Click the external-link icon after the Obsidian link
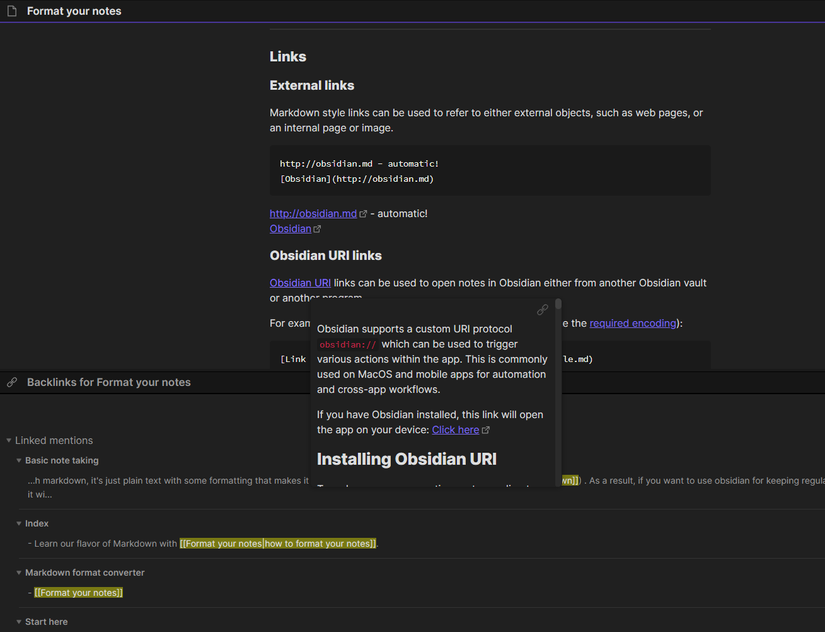The width and height of the screenshot is (825, 632). point(317,229)
